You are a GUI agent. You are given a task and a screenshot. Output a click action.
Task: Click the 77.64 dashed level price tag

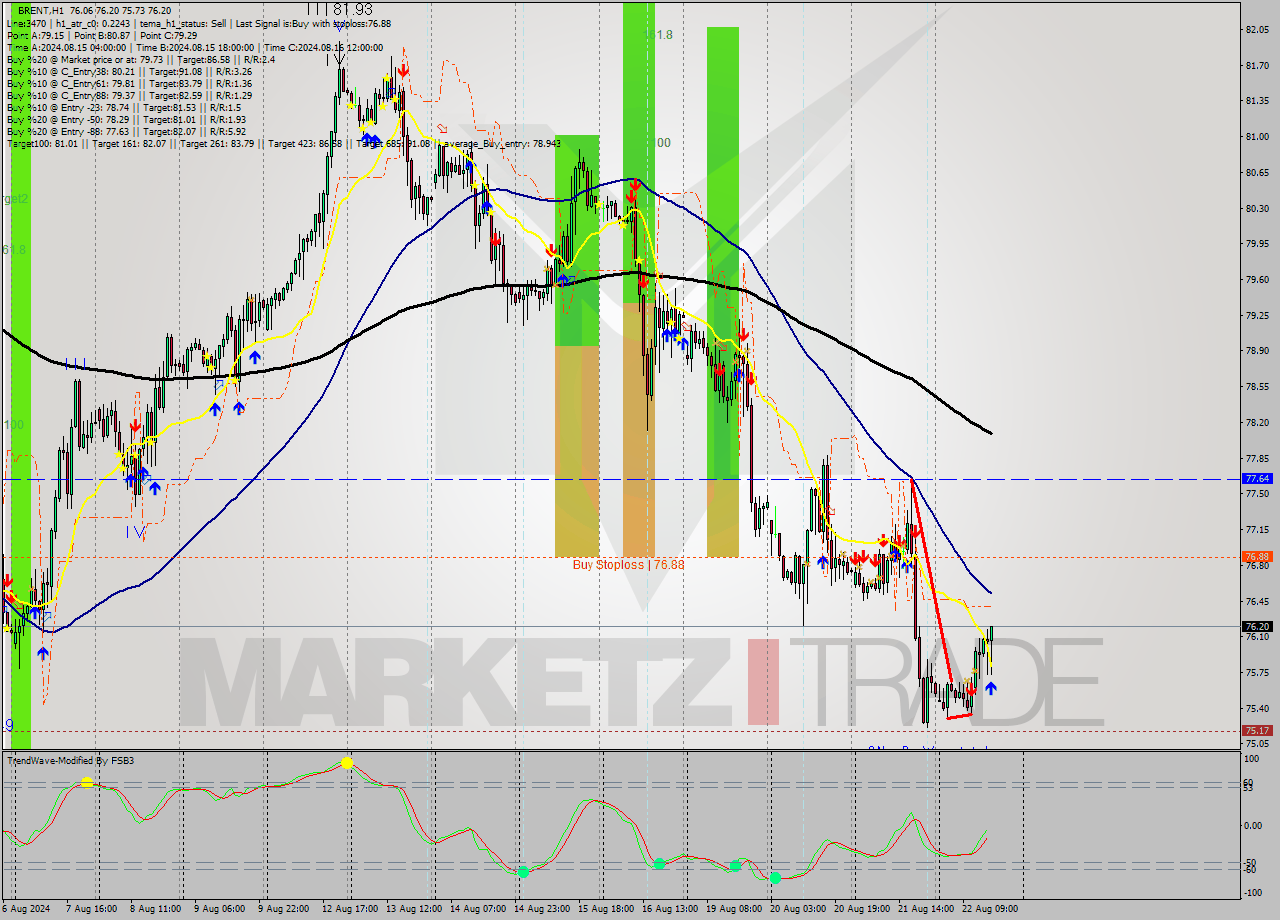(1256, 480)
